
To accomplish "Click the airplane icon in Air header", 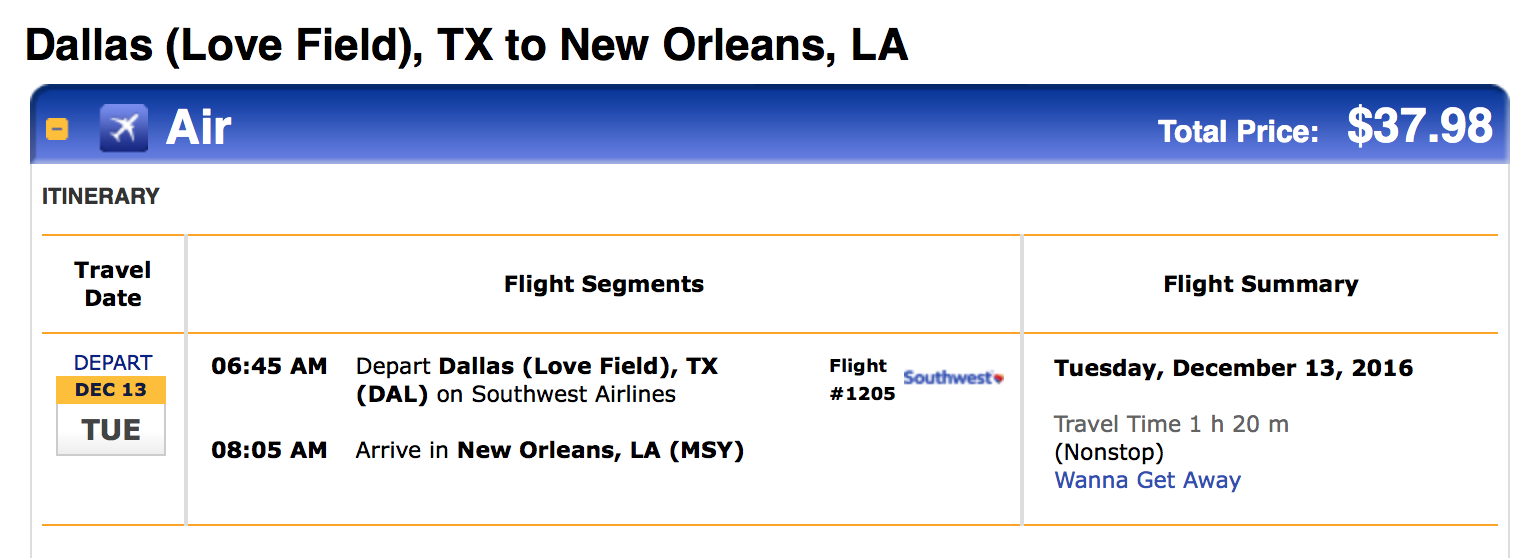I will [123, 129].
